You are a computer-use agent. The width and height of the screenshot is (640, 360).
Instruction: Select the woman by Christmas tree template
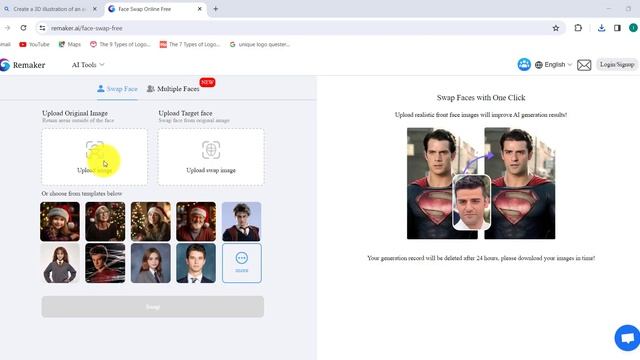point(151,222)
